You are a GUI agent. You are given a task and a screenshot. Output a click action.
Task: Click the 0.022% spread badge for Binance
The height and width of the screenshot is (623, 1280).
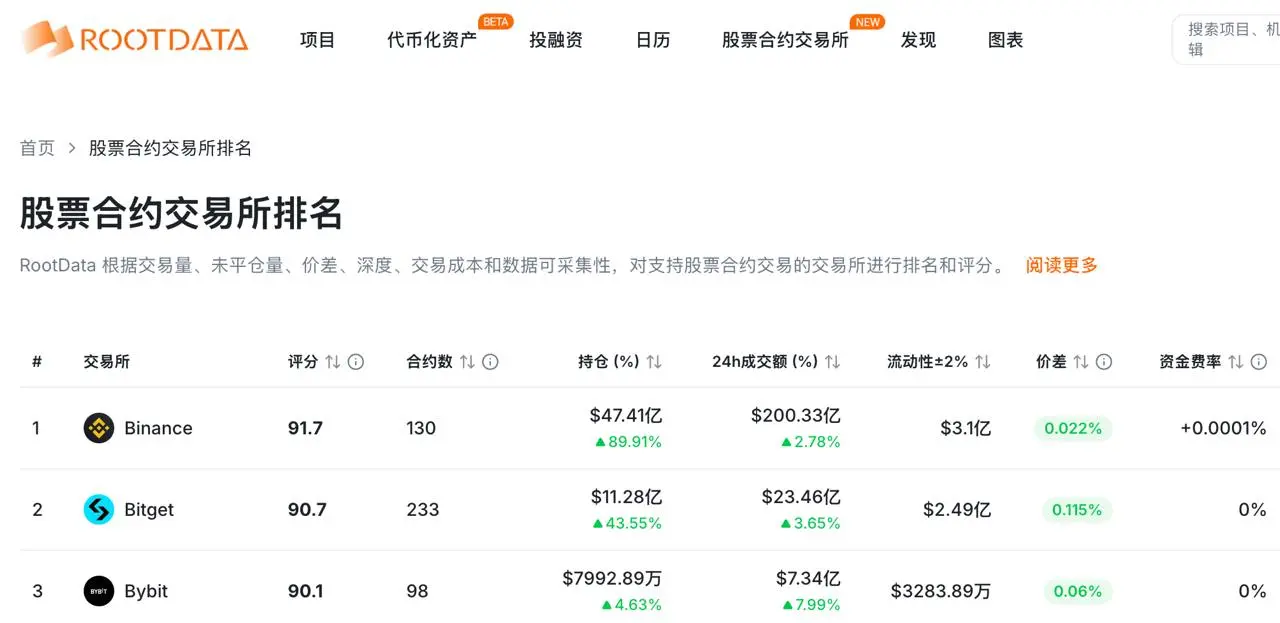tap(1073, 428)
